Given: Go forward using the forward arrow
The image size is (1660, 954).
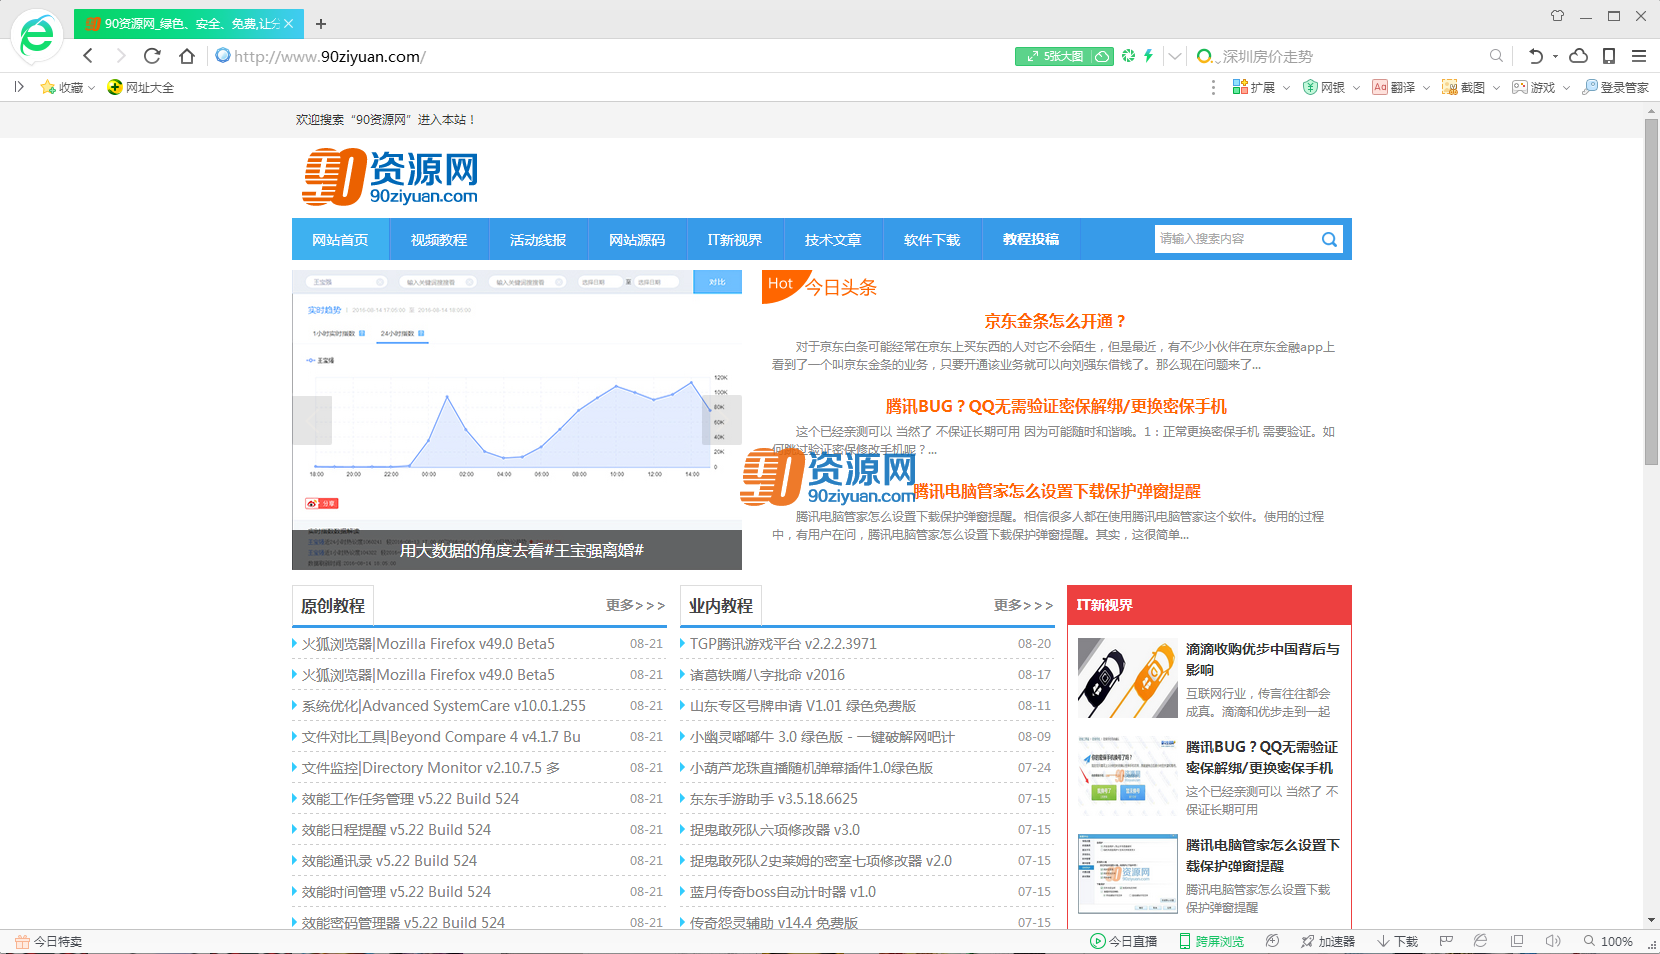Looking at the screenshot, I should (121, 56).
